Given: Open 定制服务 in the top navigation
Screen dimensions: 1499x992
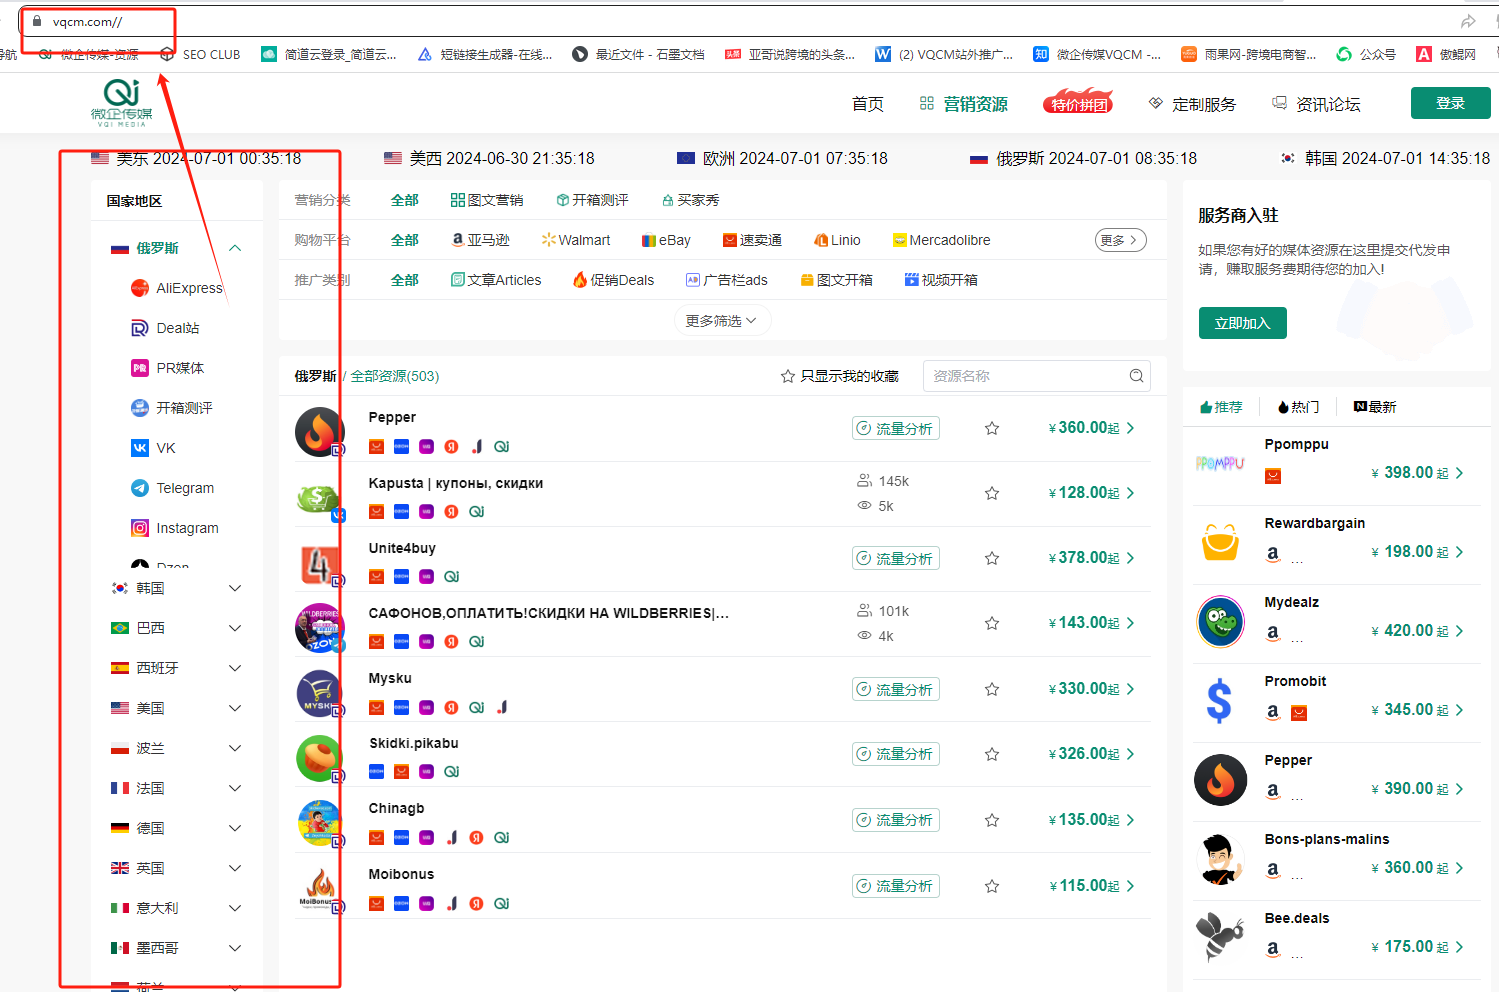Looking at the screenshot, I should [1192, 104].
